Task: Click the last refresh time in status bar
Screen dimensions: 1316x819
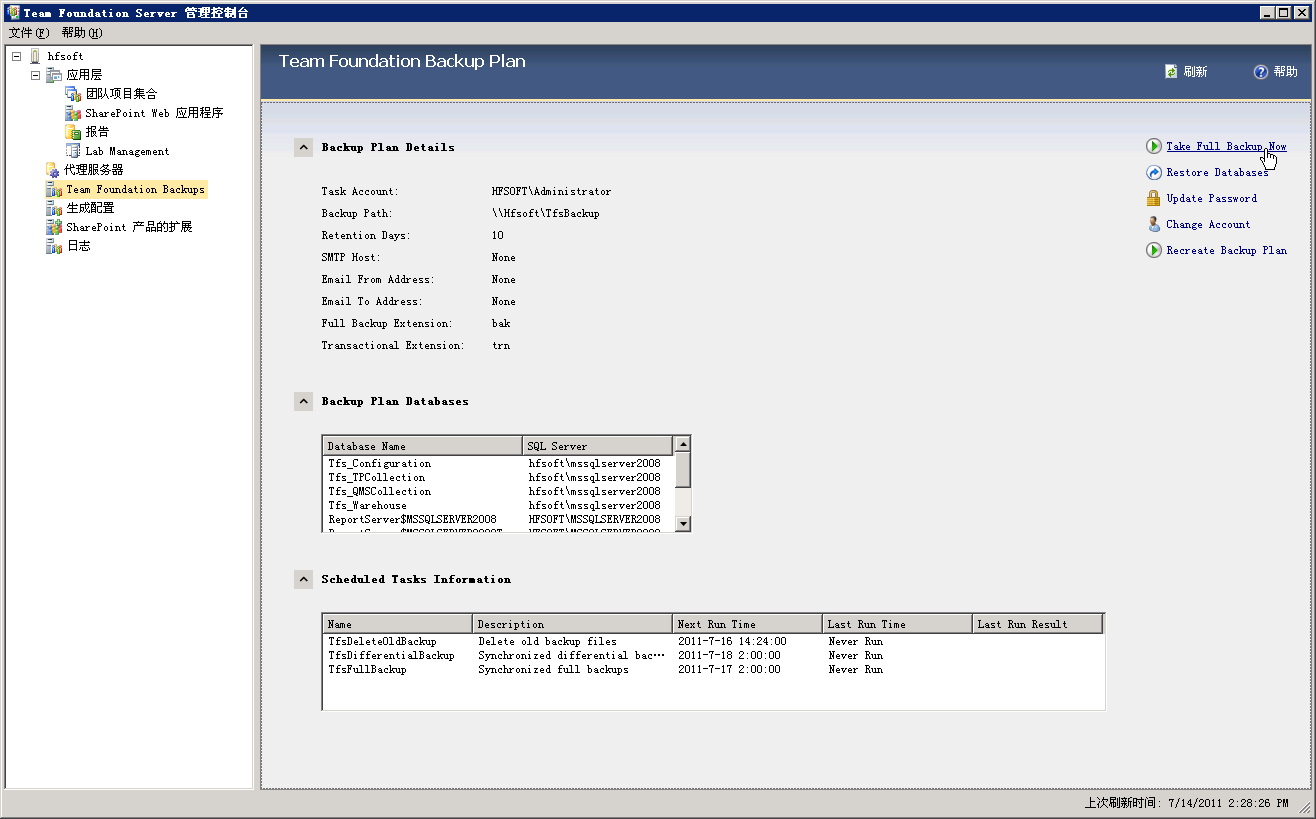Action: click(1186, 803)
